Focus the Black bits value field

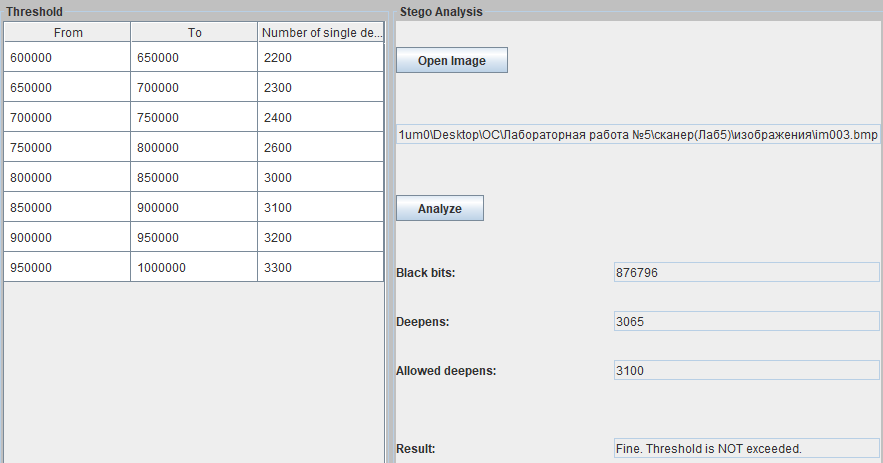(747, 273)
